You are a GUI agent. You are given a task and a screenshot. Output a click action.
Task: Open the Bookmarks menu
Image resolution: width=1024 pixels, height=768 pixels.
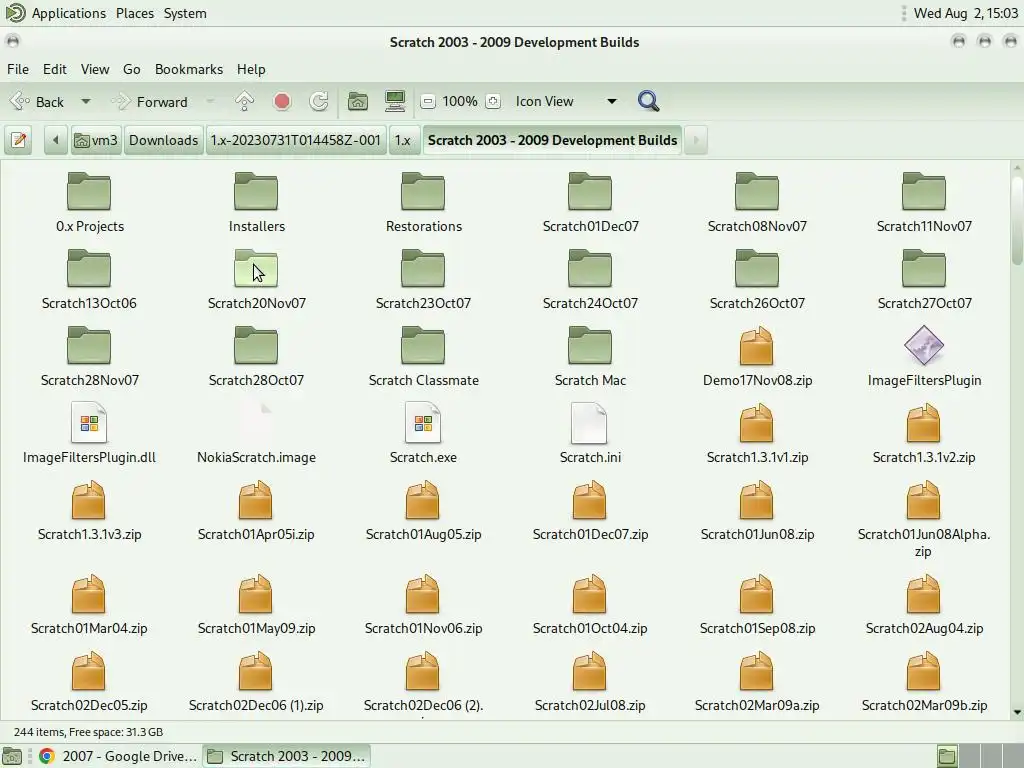[x=189, y=69]
